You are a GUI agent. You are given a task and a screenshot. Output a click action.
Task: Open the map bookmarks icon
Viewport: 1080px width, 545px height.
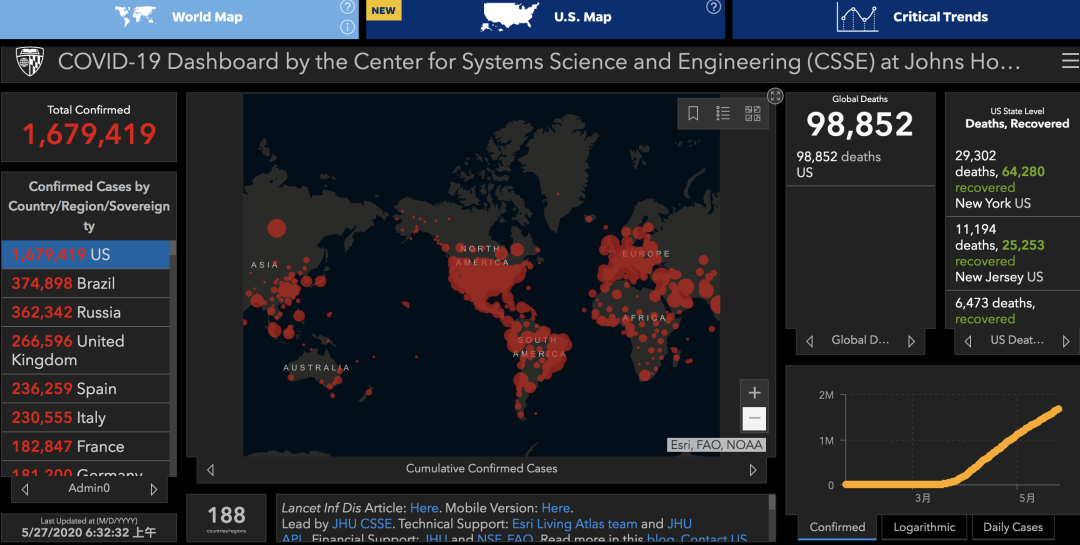point(694,113)
